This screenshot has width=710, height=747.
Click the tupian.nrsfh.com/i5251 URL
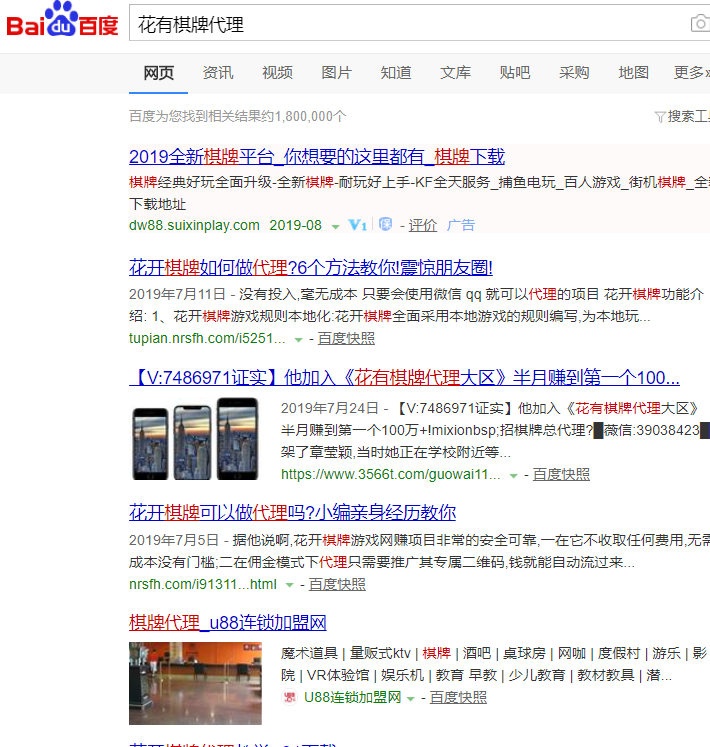point(207,339)
